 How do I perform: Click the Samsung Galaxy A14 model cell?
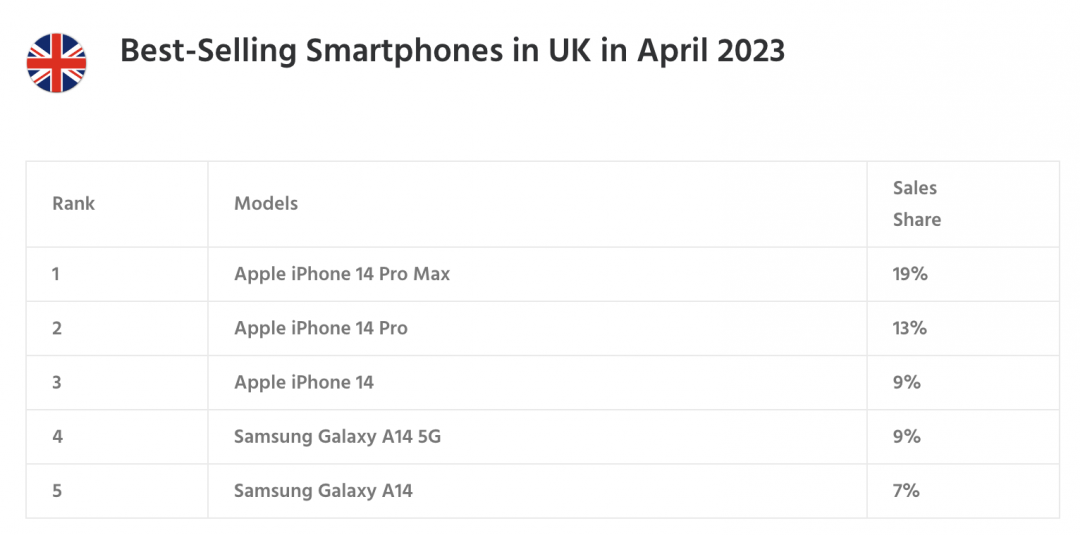coord(323,490)
